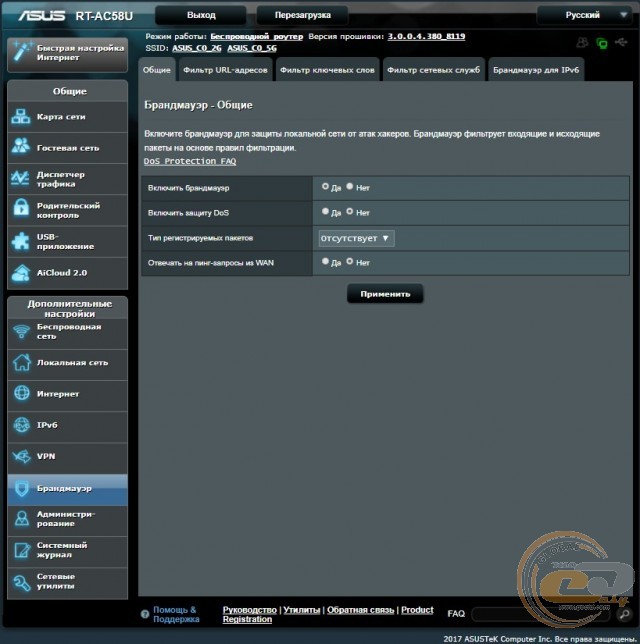Screen dimensions: 640x644
Task: Click the Internet globe icon
Action: point(22,393)
